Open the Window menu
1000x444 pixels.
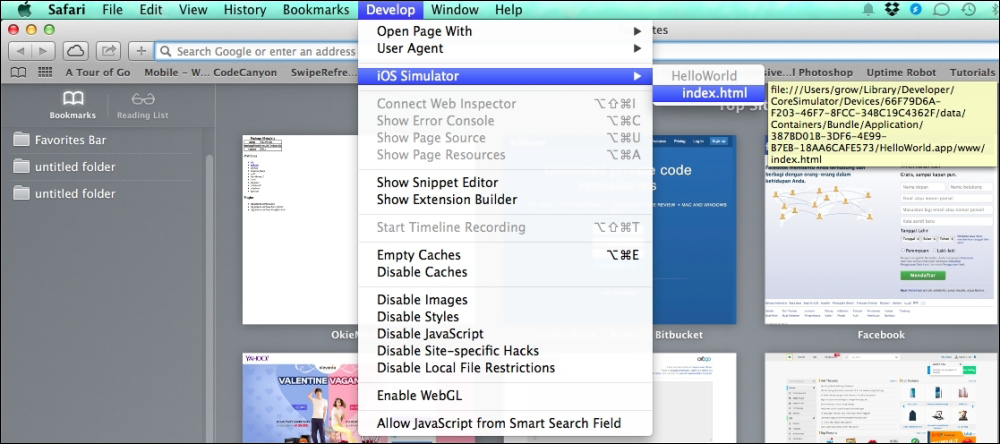455,10
